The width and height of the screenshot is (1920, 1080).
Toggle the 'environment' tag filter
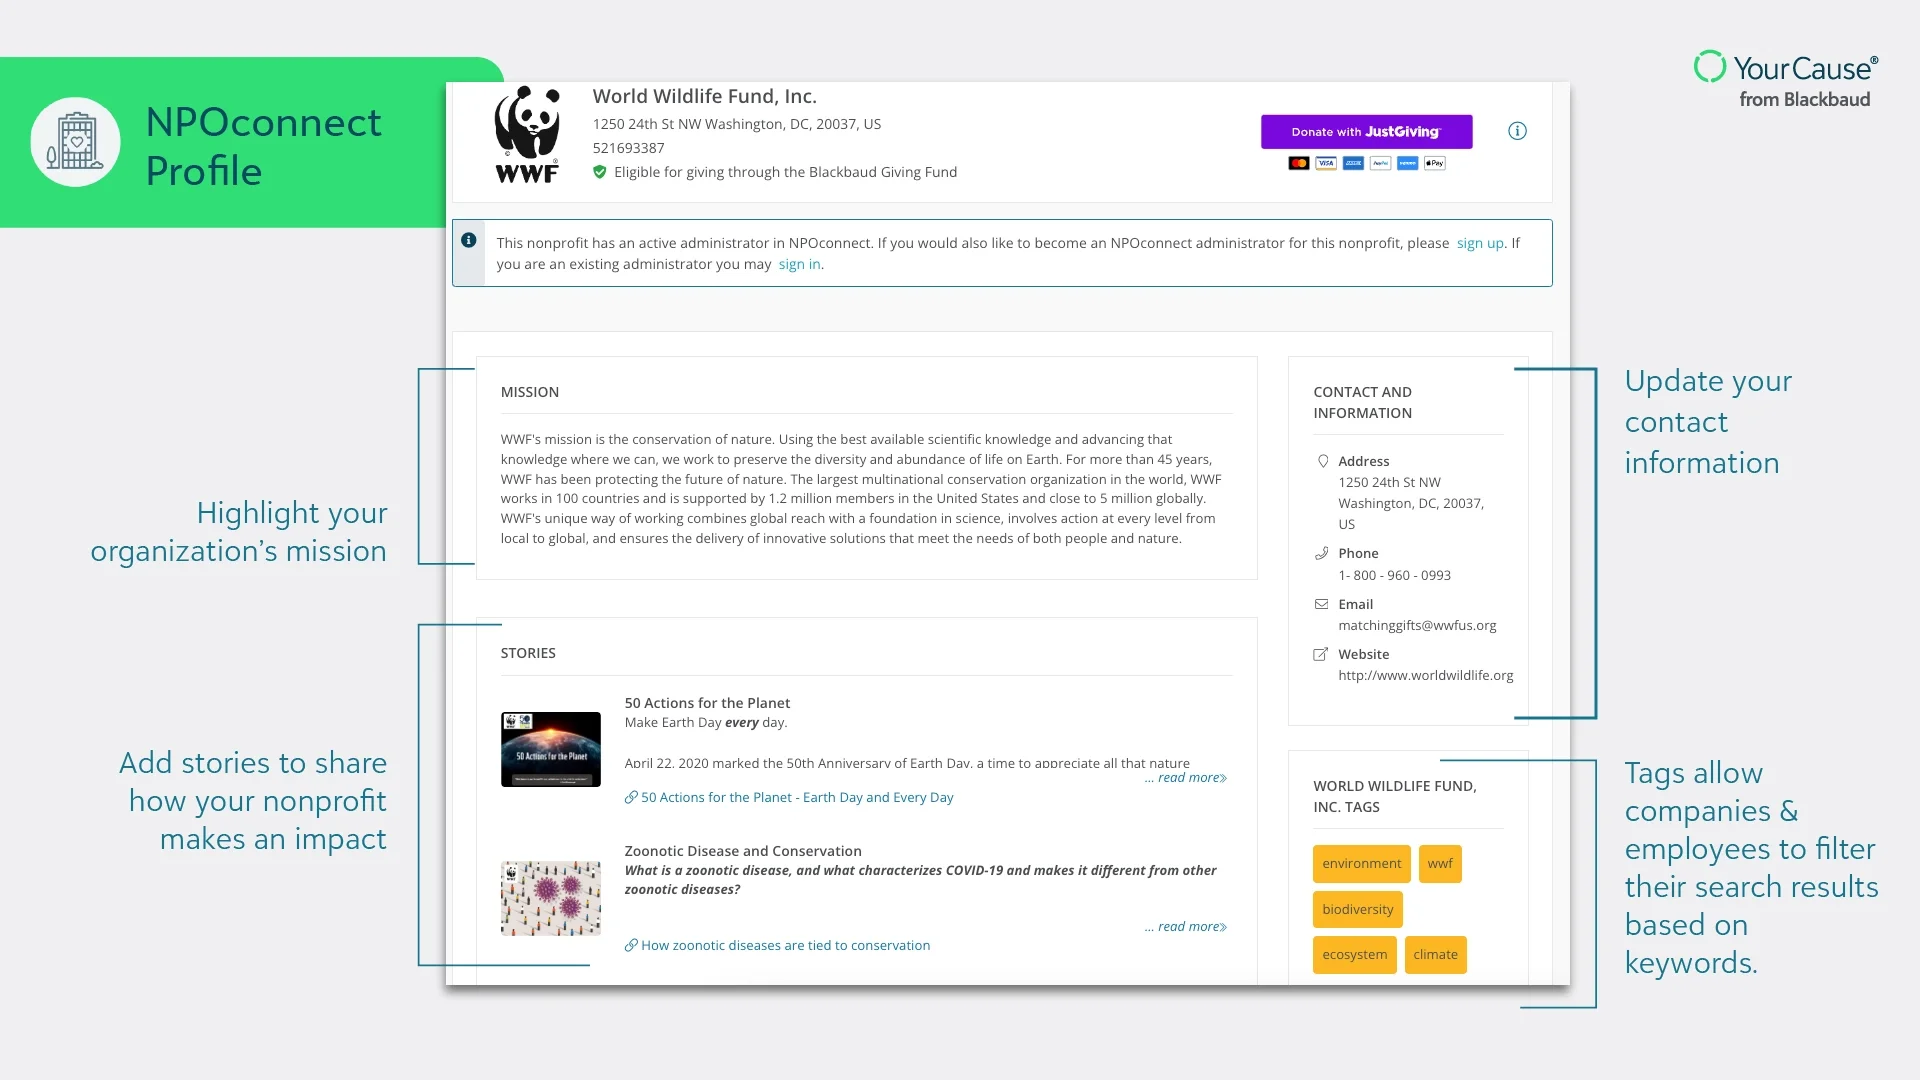coord(1362,864)
